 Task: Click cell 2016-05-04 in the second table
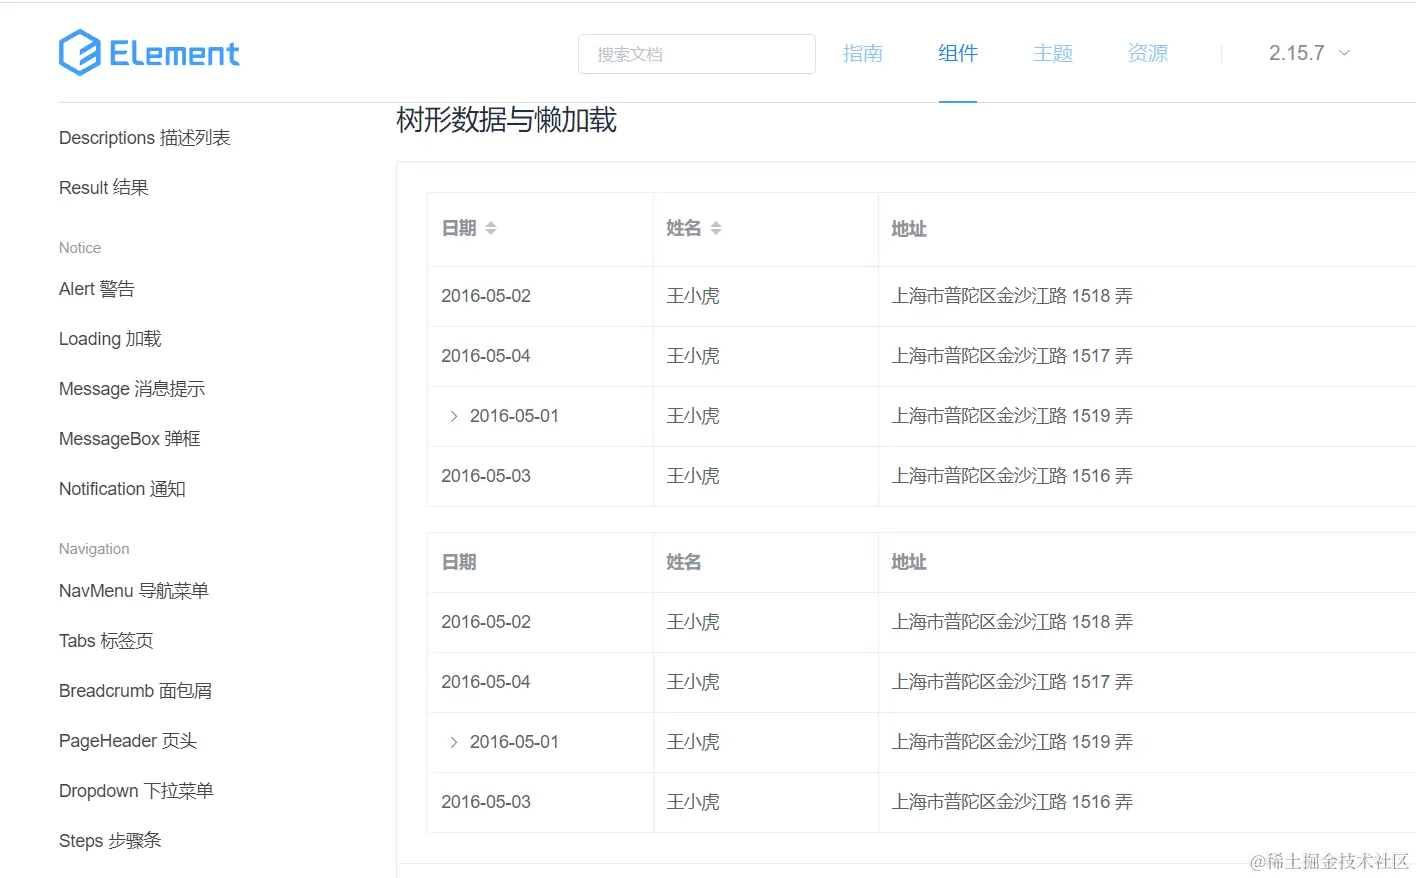pos(486,682)
